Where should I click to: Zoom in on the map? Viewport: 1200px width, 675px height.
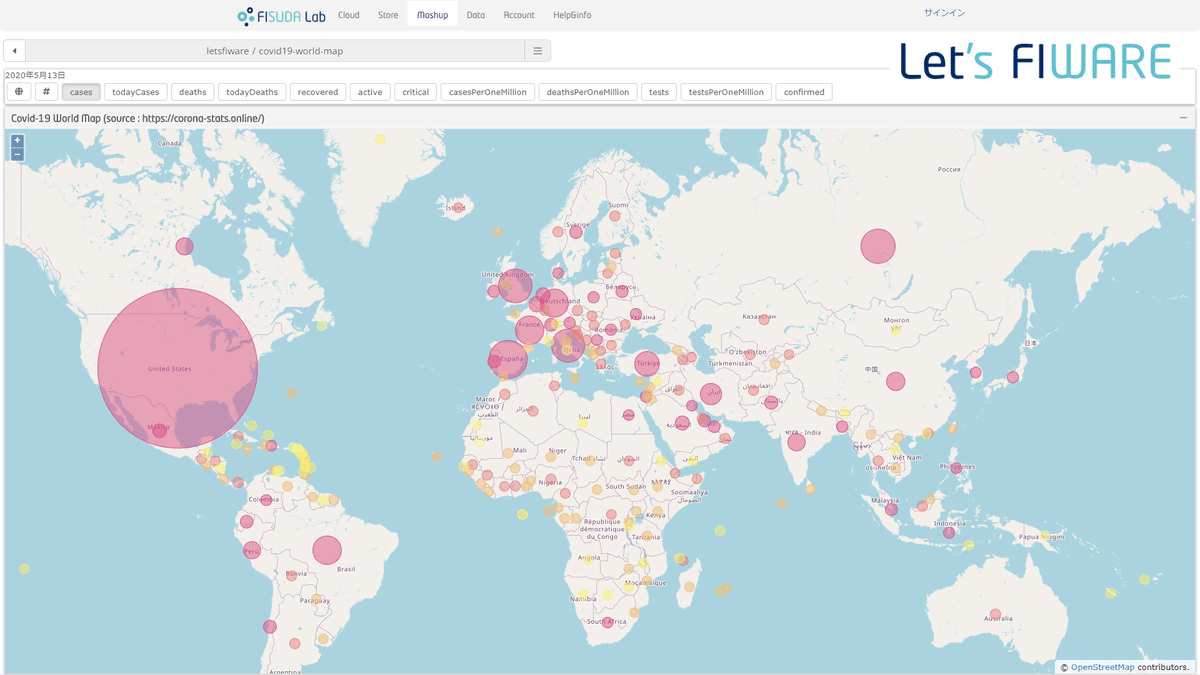click(x=17, y=141)
